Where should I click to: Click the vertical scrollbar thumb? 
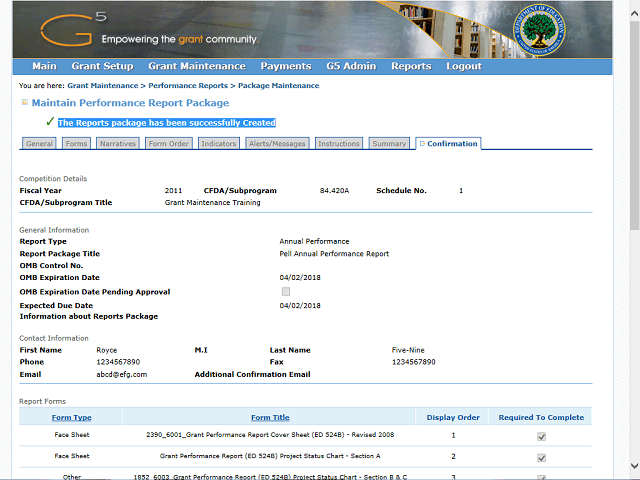(x=634, y=126)
